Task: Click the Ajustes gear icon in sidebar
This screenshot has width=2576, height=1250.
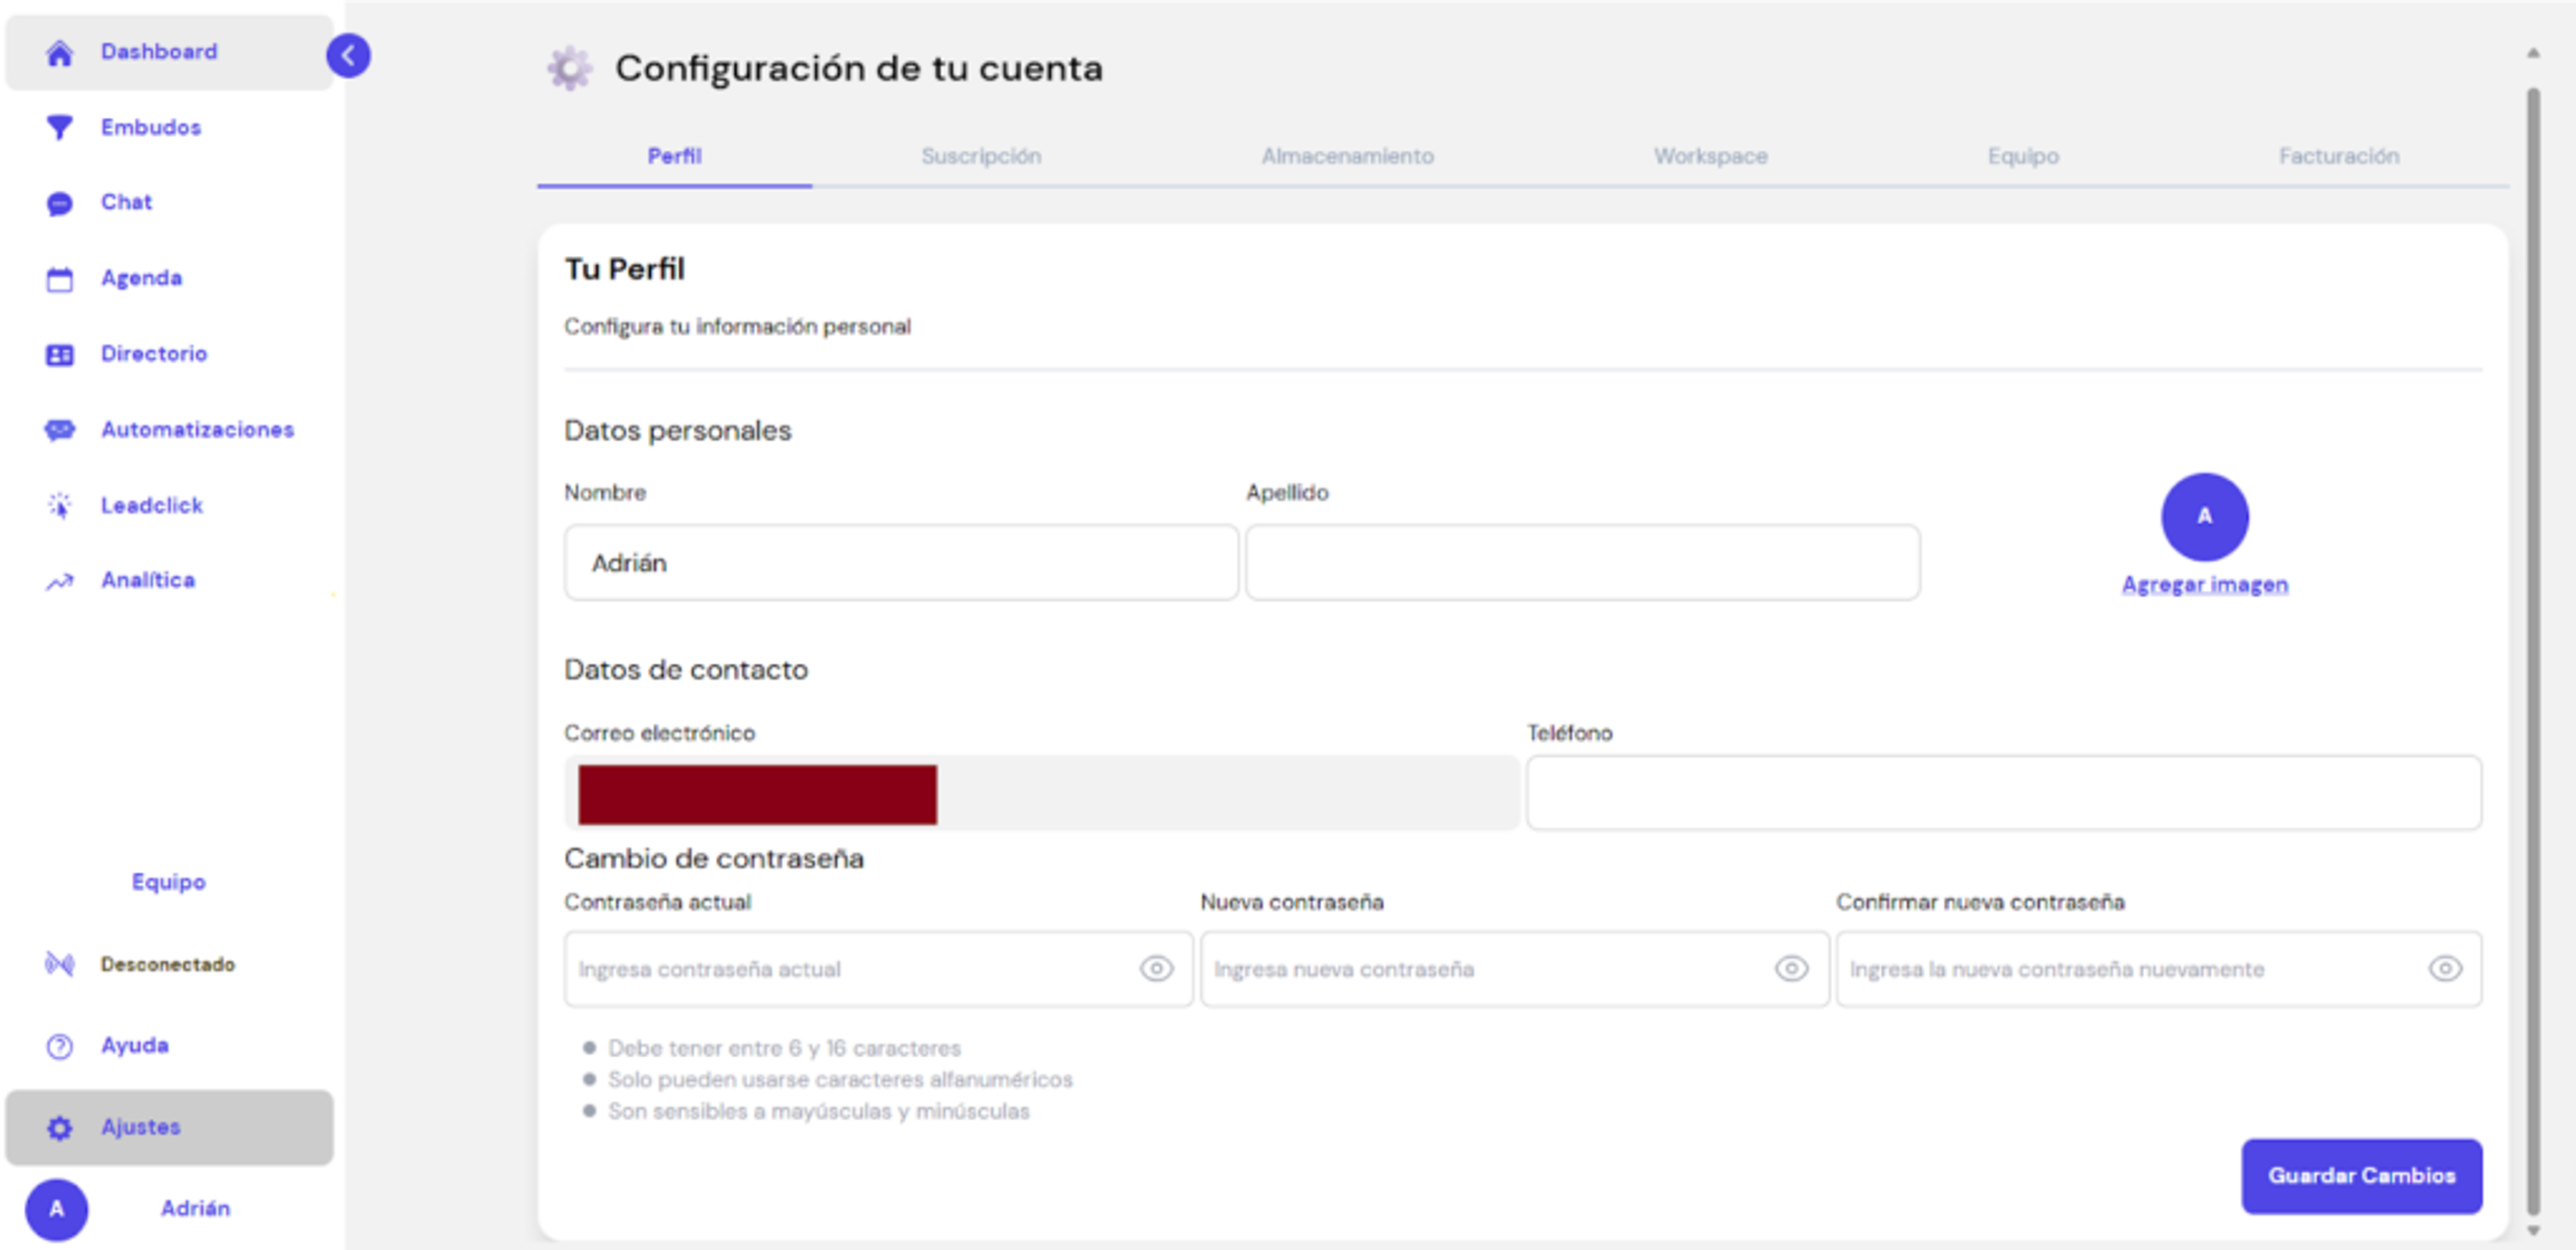Action: 59,1128
